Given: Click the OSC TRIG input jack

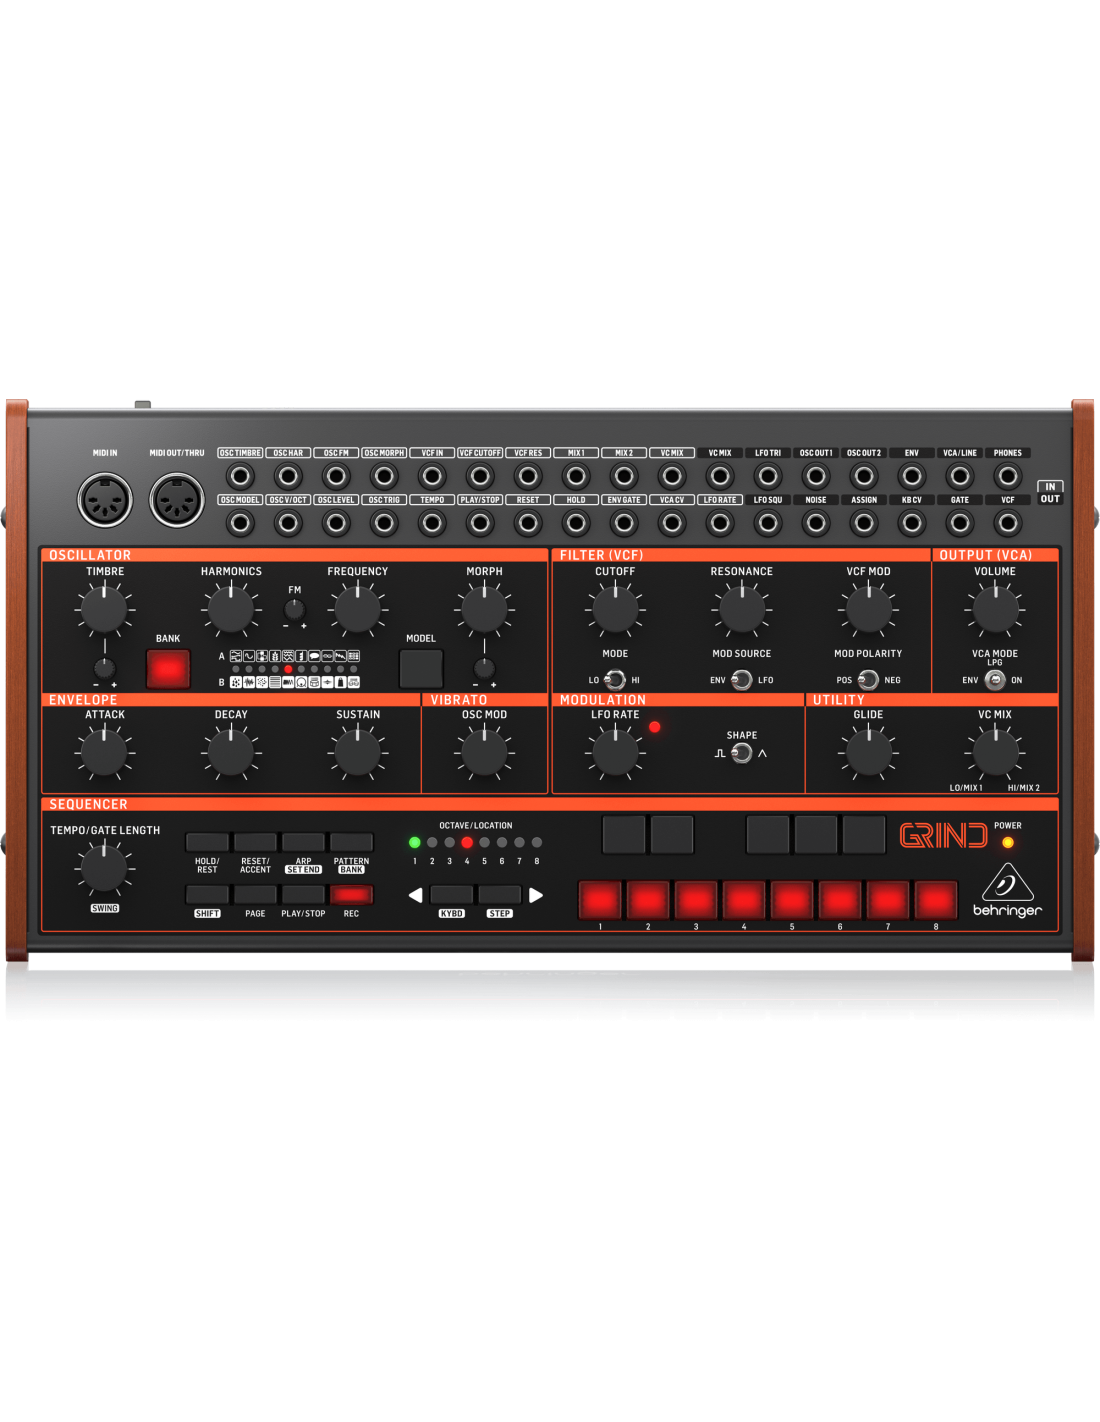Looking at the screenshot, I should [384, 522].
